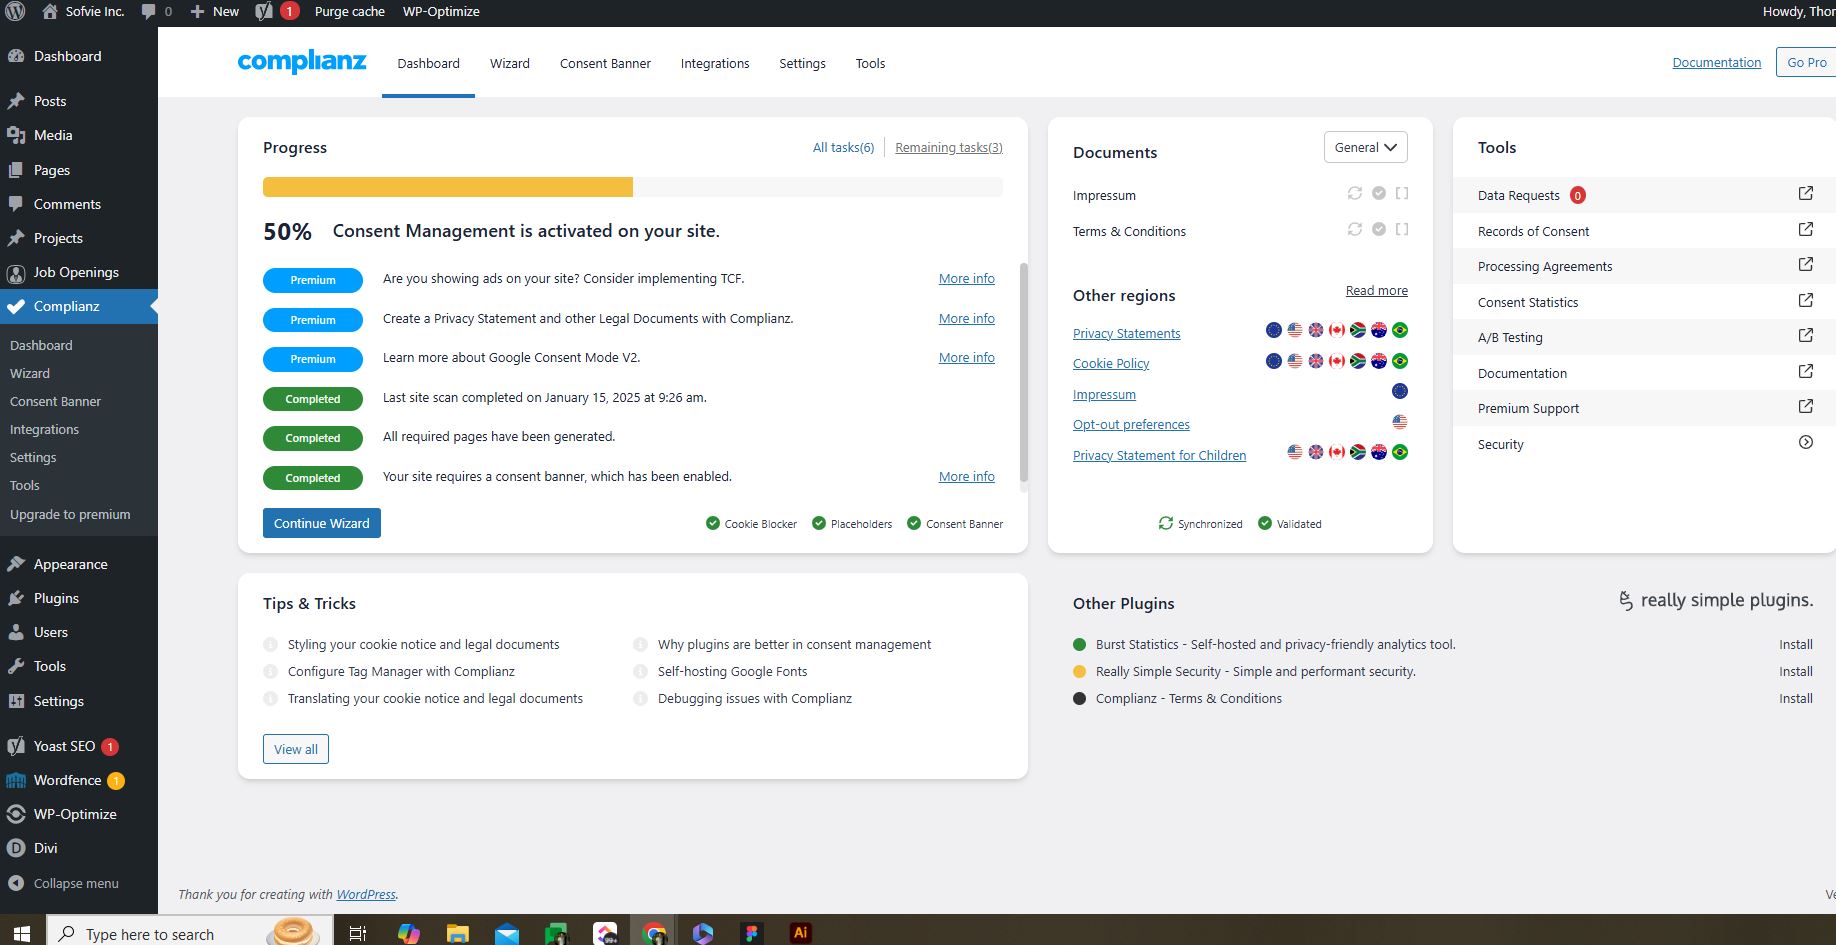Open the WordPress link in footer

click(x=366, y=894)
